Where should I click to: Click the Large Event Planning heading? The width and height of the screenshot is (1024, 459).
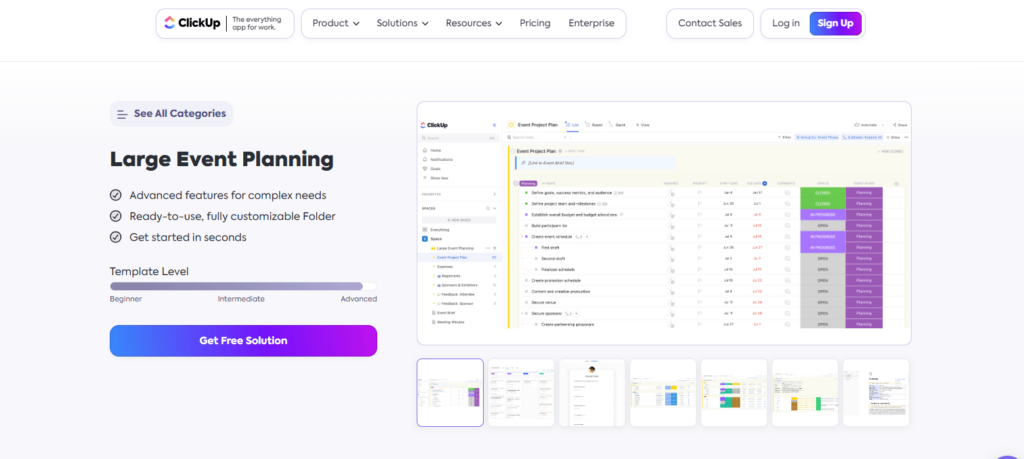[221, 159]
